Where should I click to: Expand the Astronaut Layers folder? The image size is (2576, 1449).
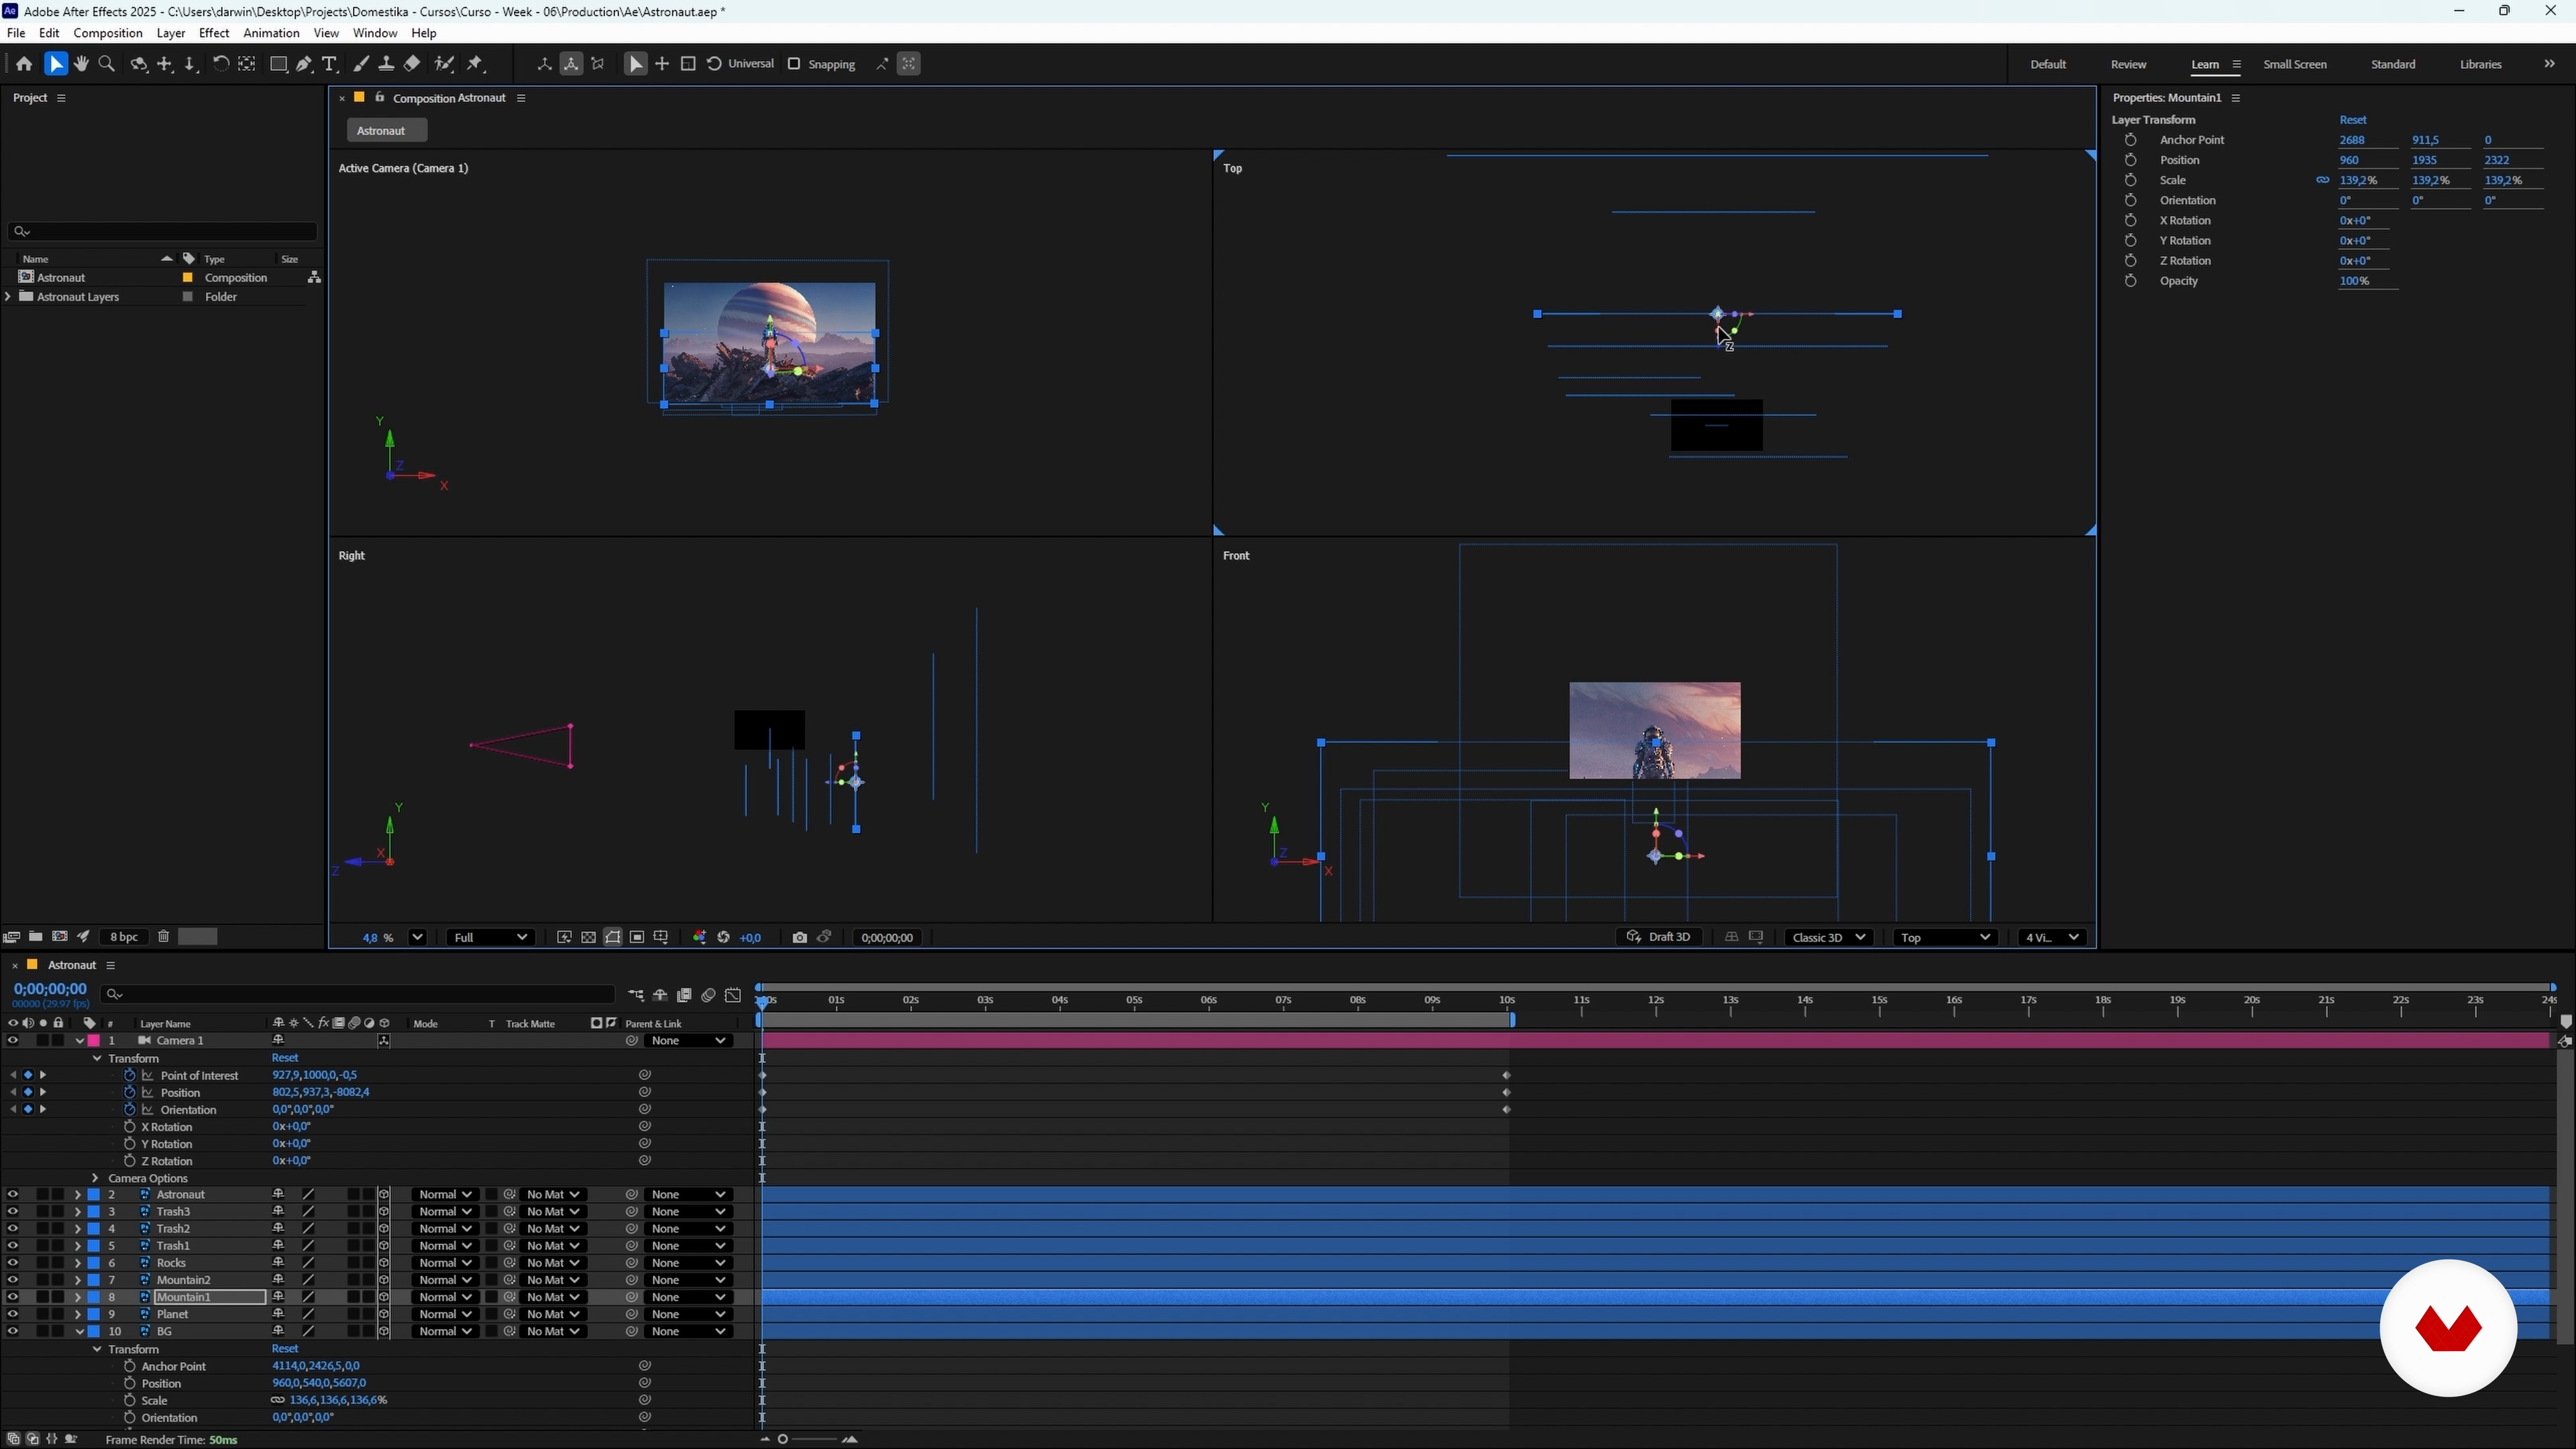pyautogui.click(x=9, y=297)
